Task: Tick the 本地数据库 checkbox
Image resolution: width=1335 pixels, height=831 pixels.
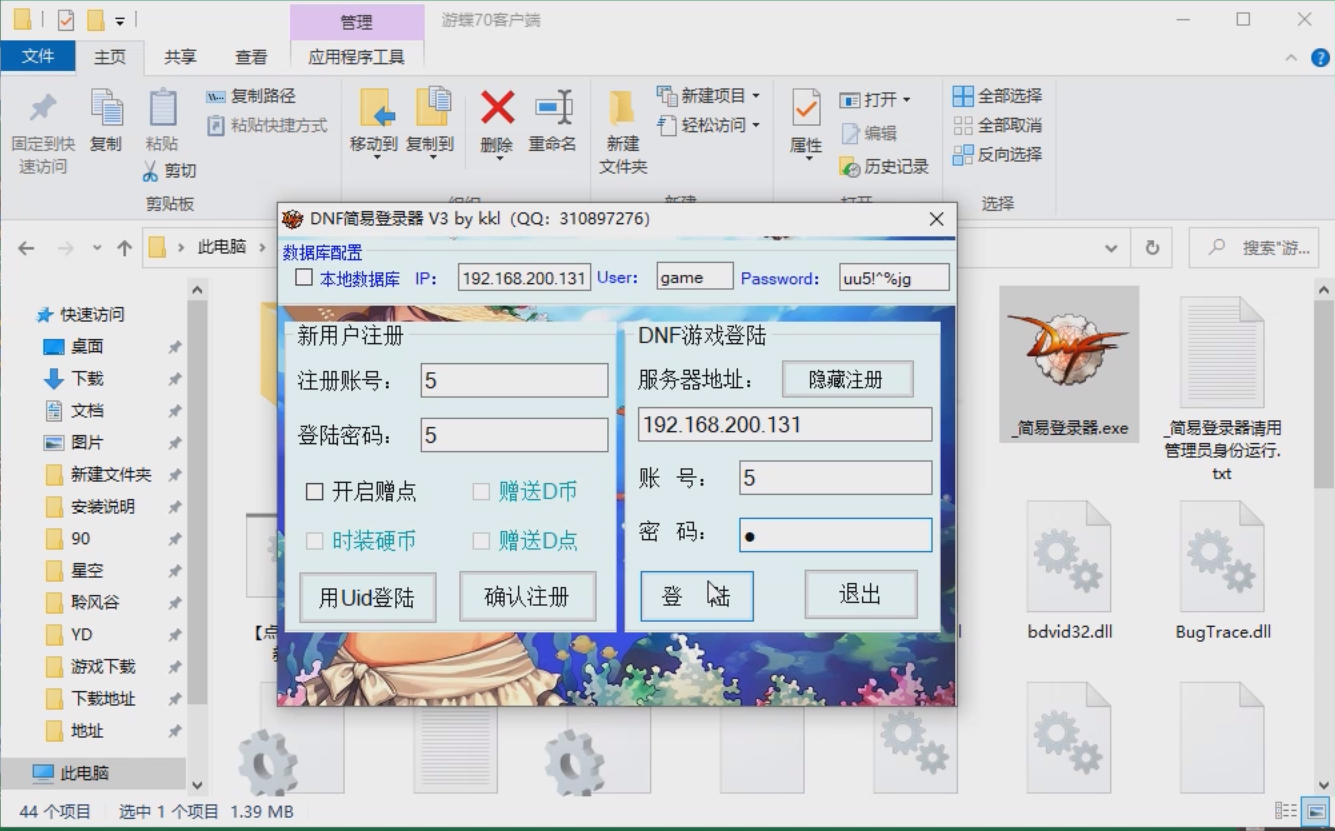Action: (304, 278)
